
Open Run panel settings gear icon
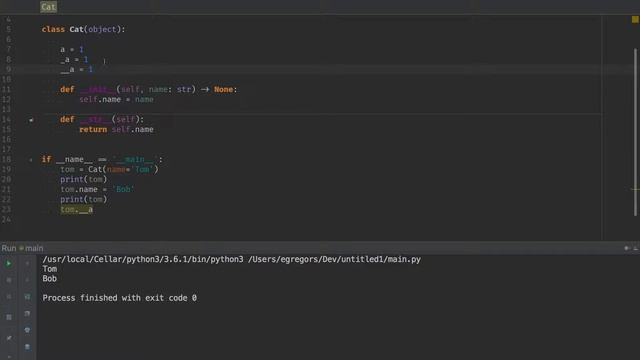point(627,248)
